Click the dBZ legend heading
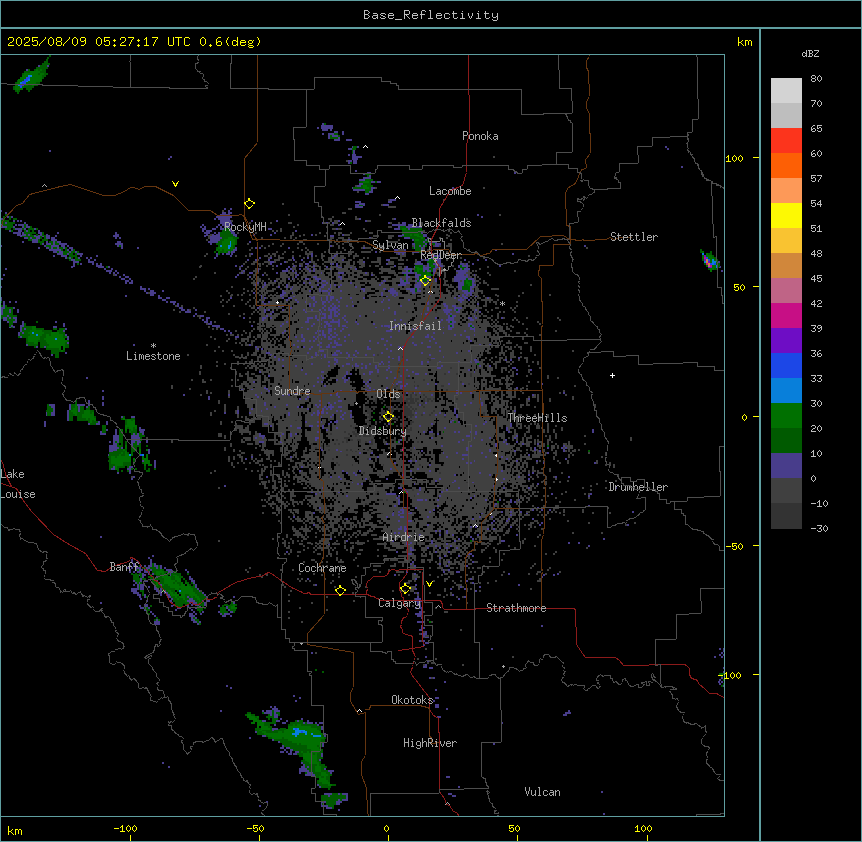Screen dimensions: 862x842 click(810, 53)
